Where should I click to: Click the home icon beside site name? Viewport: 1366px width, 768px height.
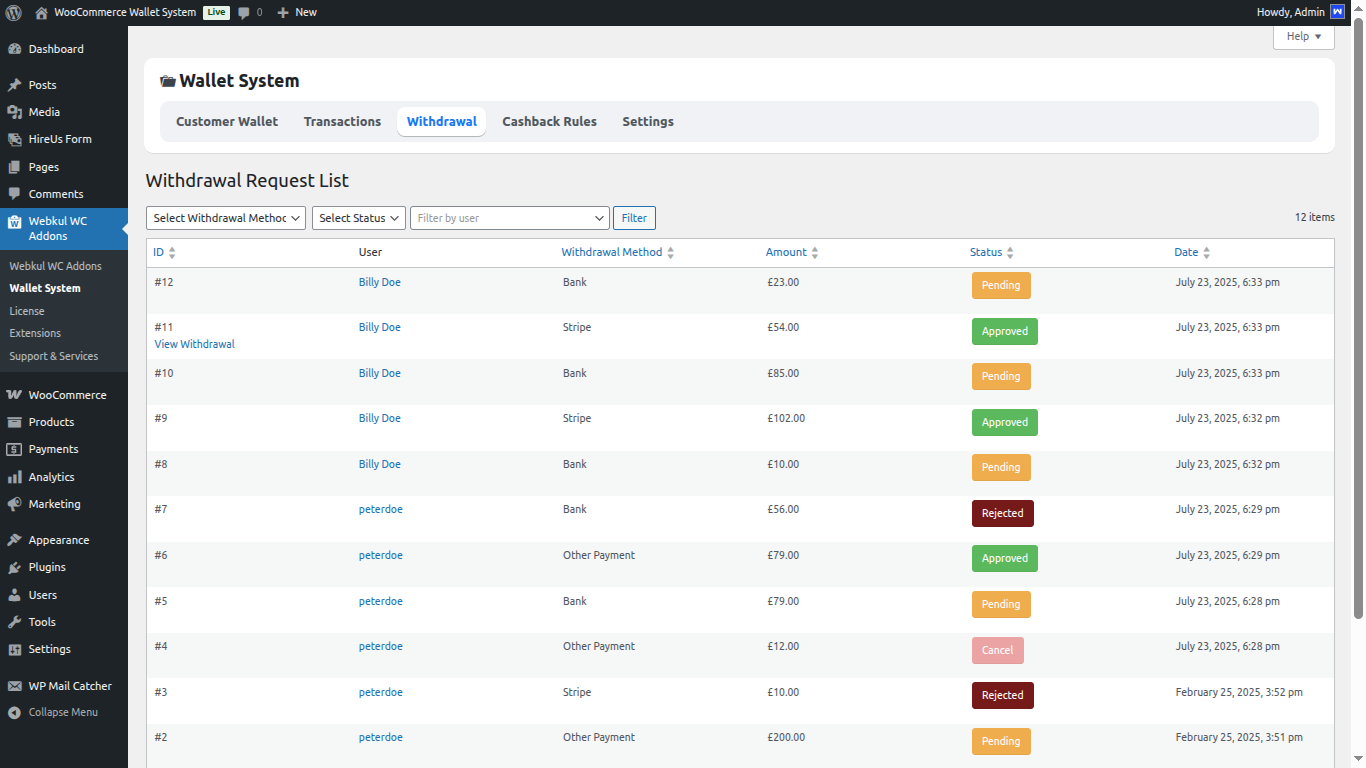point(41,13)
